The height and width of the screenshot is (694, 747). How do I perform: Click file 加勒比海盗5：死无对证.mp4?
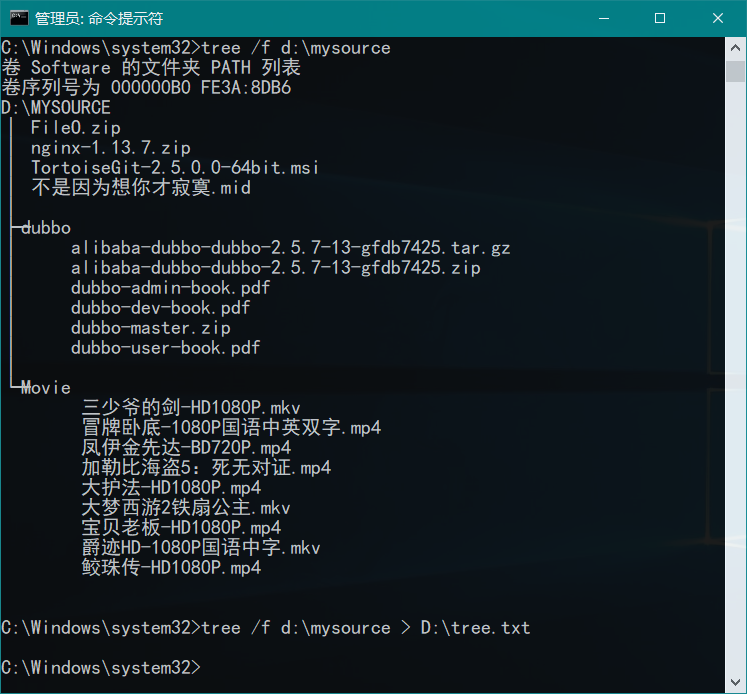pos(206,468)
